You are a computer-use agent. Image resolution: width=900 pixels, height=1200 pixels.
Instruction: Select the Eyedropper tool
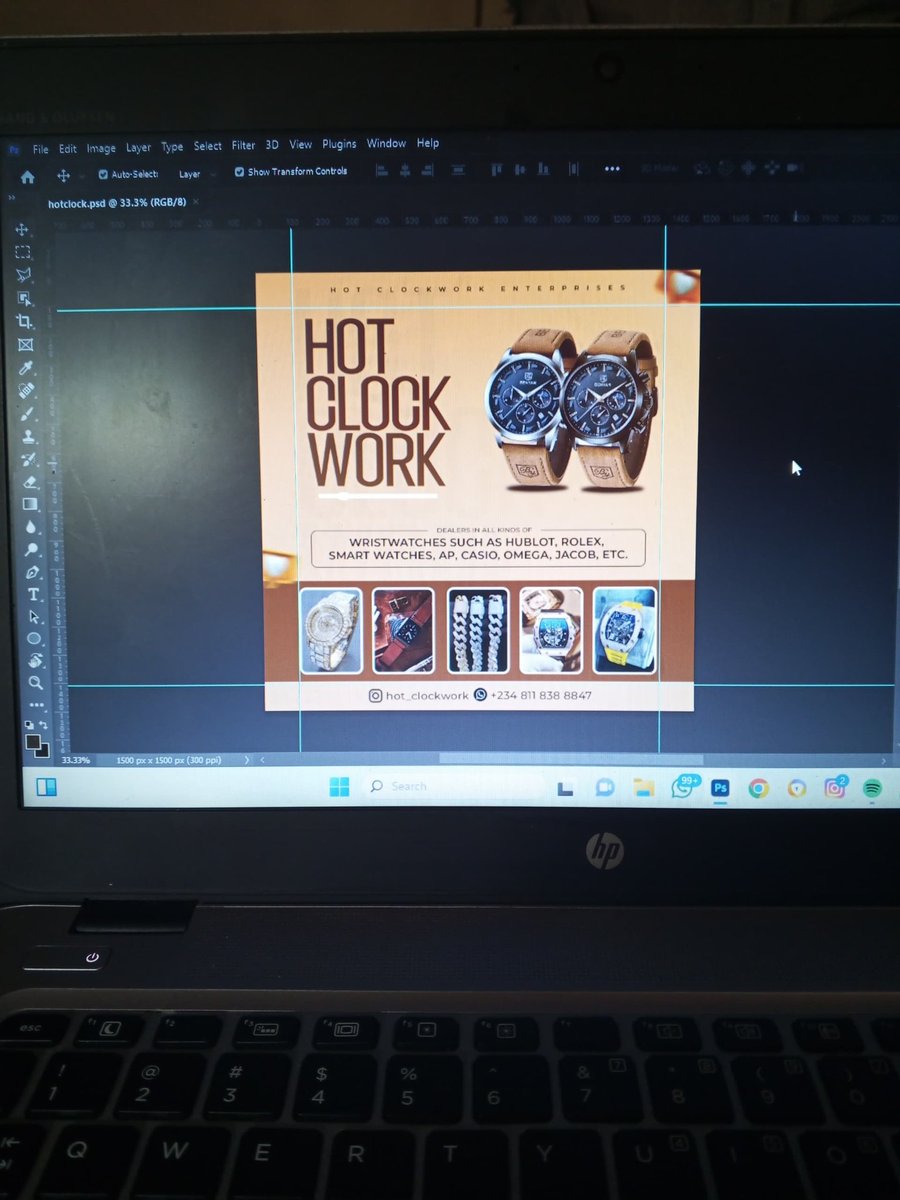(26, 368)
